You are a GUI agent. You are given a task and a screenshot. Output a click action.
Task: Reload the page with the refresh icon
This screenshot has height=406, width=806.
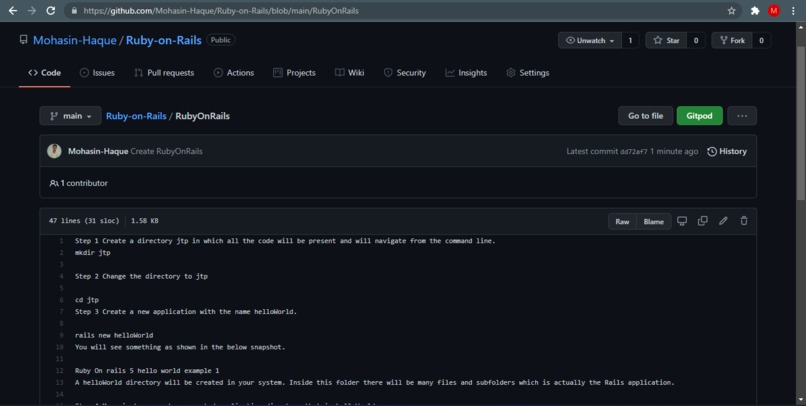click(x=51, y=11)
